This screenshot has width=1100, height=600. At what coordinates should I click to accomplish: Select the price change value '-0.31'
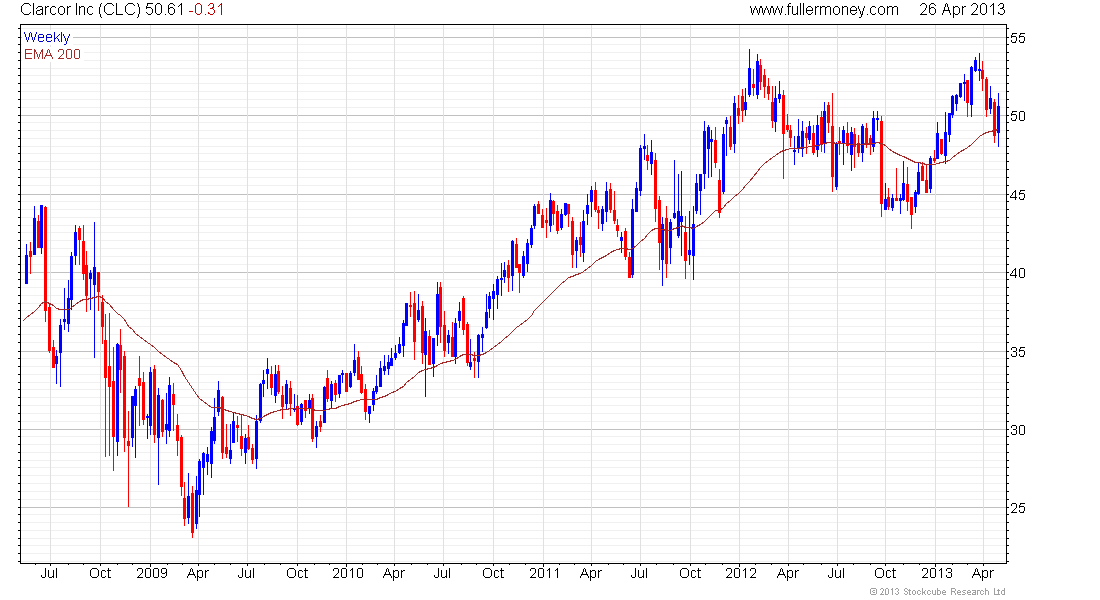coord(206,10)
